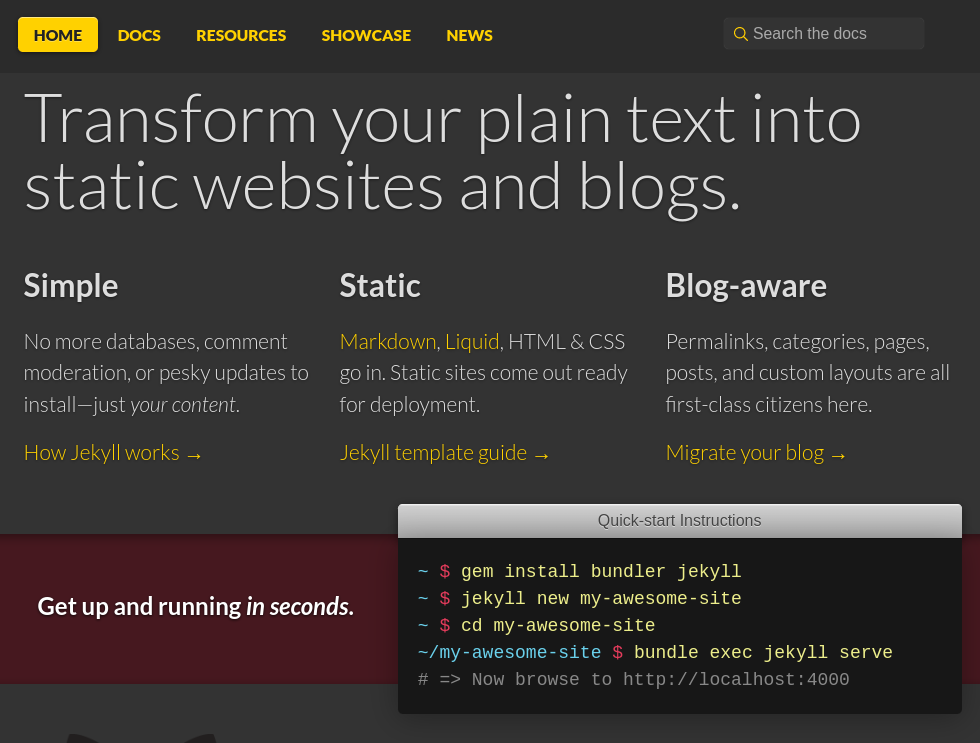Image resolution: width=980 pixels, height=743 pixels.
Task: Open the HOME navigation tab
Action: (x=58, y=35)
